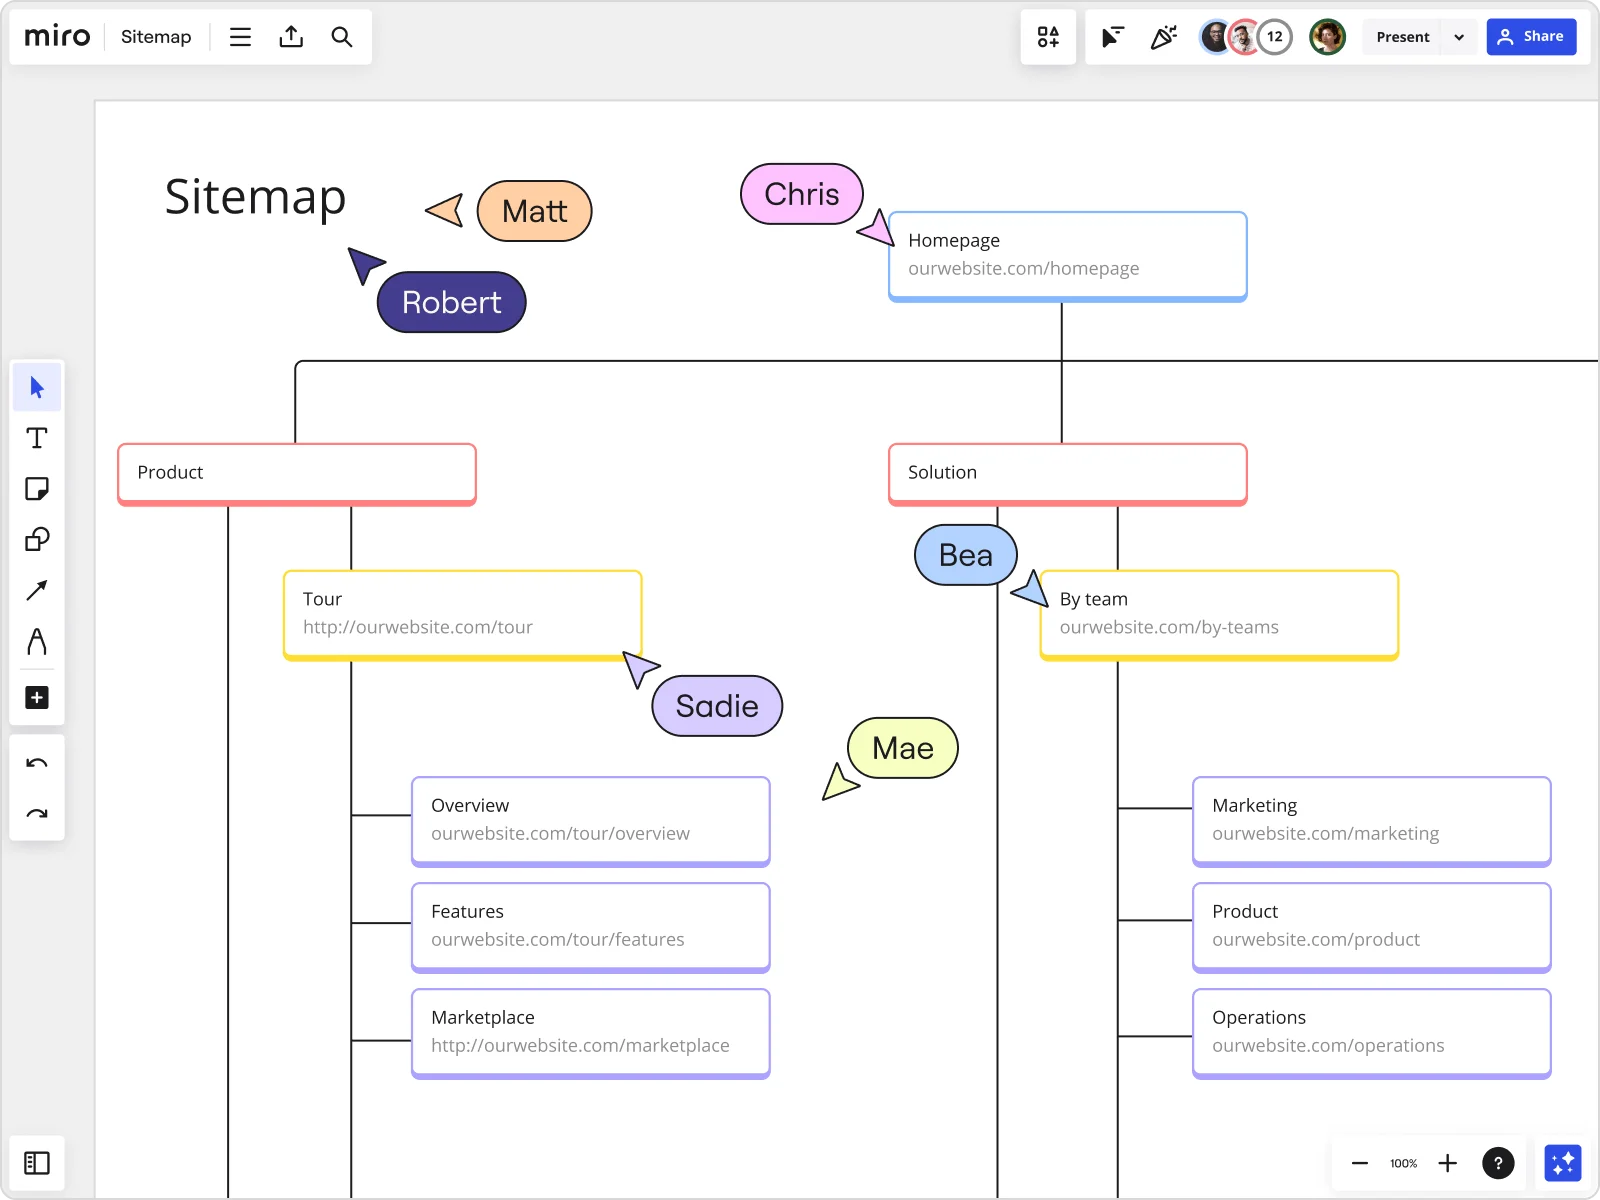The width and height of the screenshot is (1600, 1200).
Task: Start presentation with Present button
Action: (x=1402, y=37)
